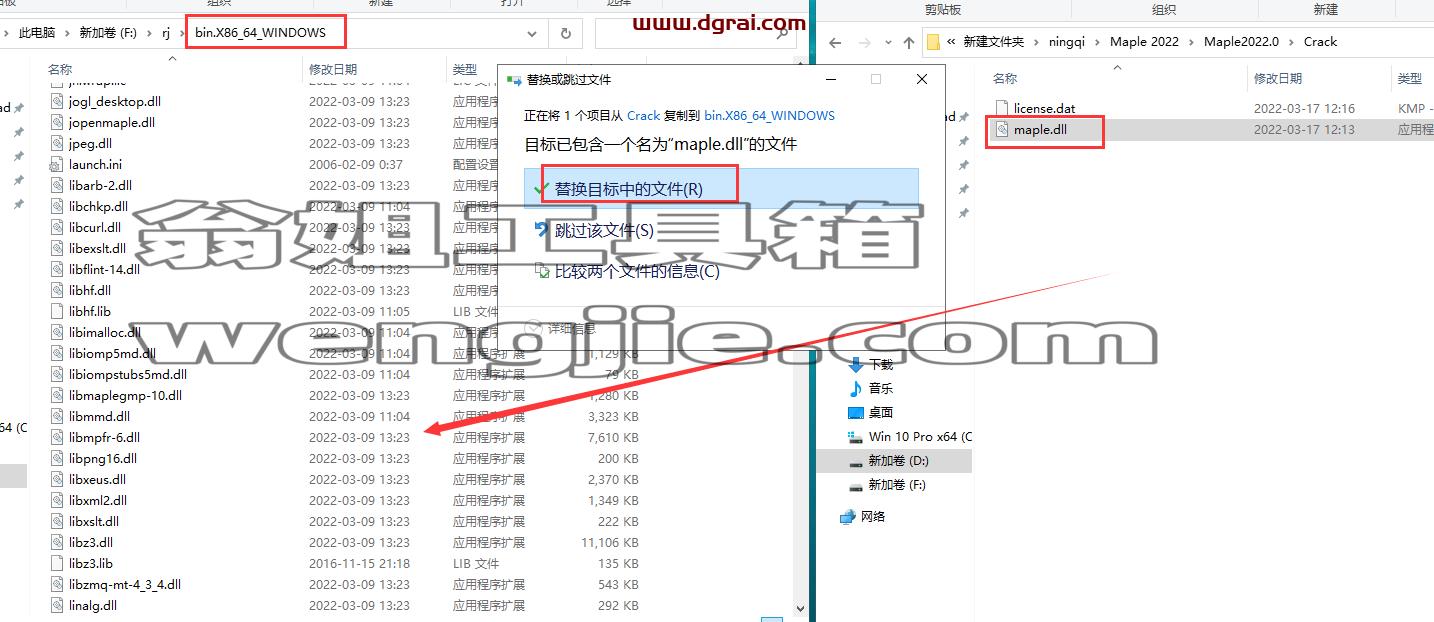
Task: Select libmaplegmp-10.dll file
Action: click(x=125, y=395)
